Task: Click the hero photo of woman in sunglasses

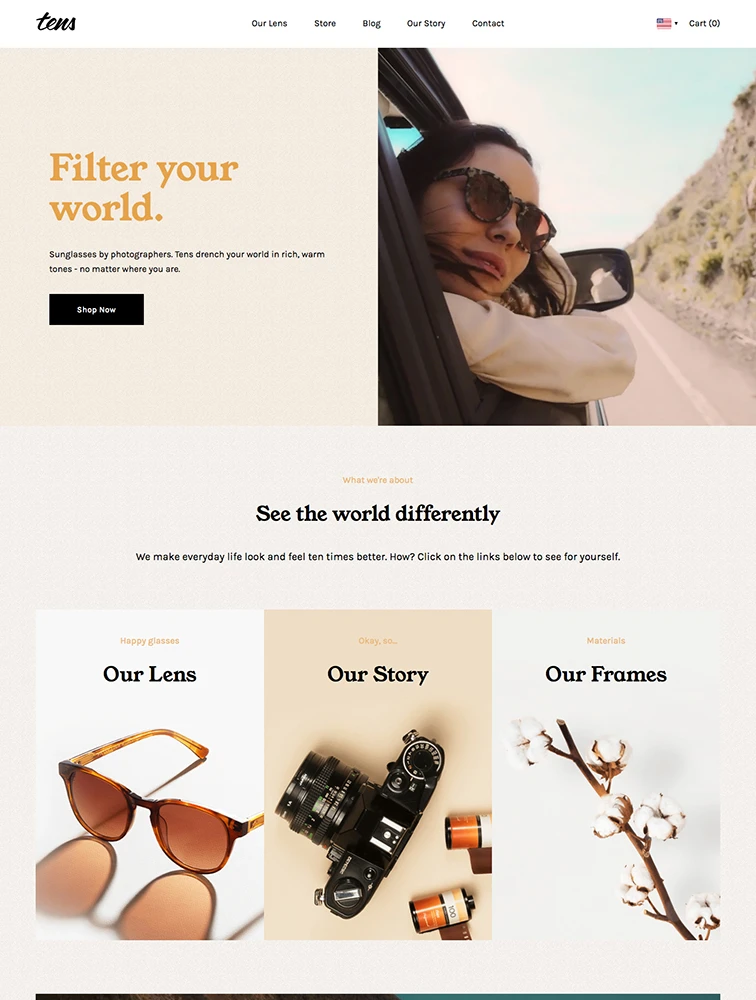Action: point(567,237)
